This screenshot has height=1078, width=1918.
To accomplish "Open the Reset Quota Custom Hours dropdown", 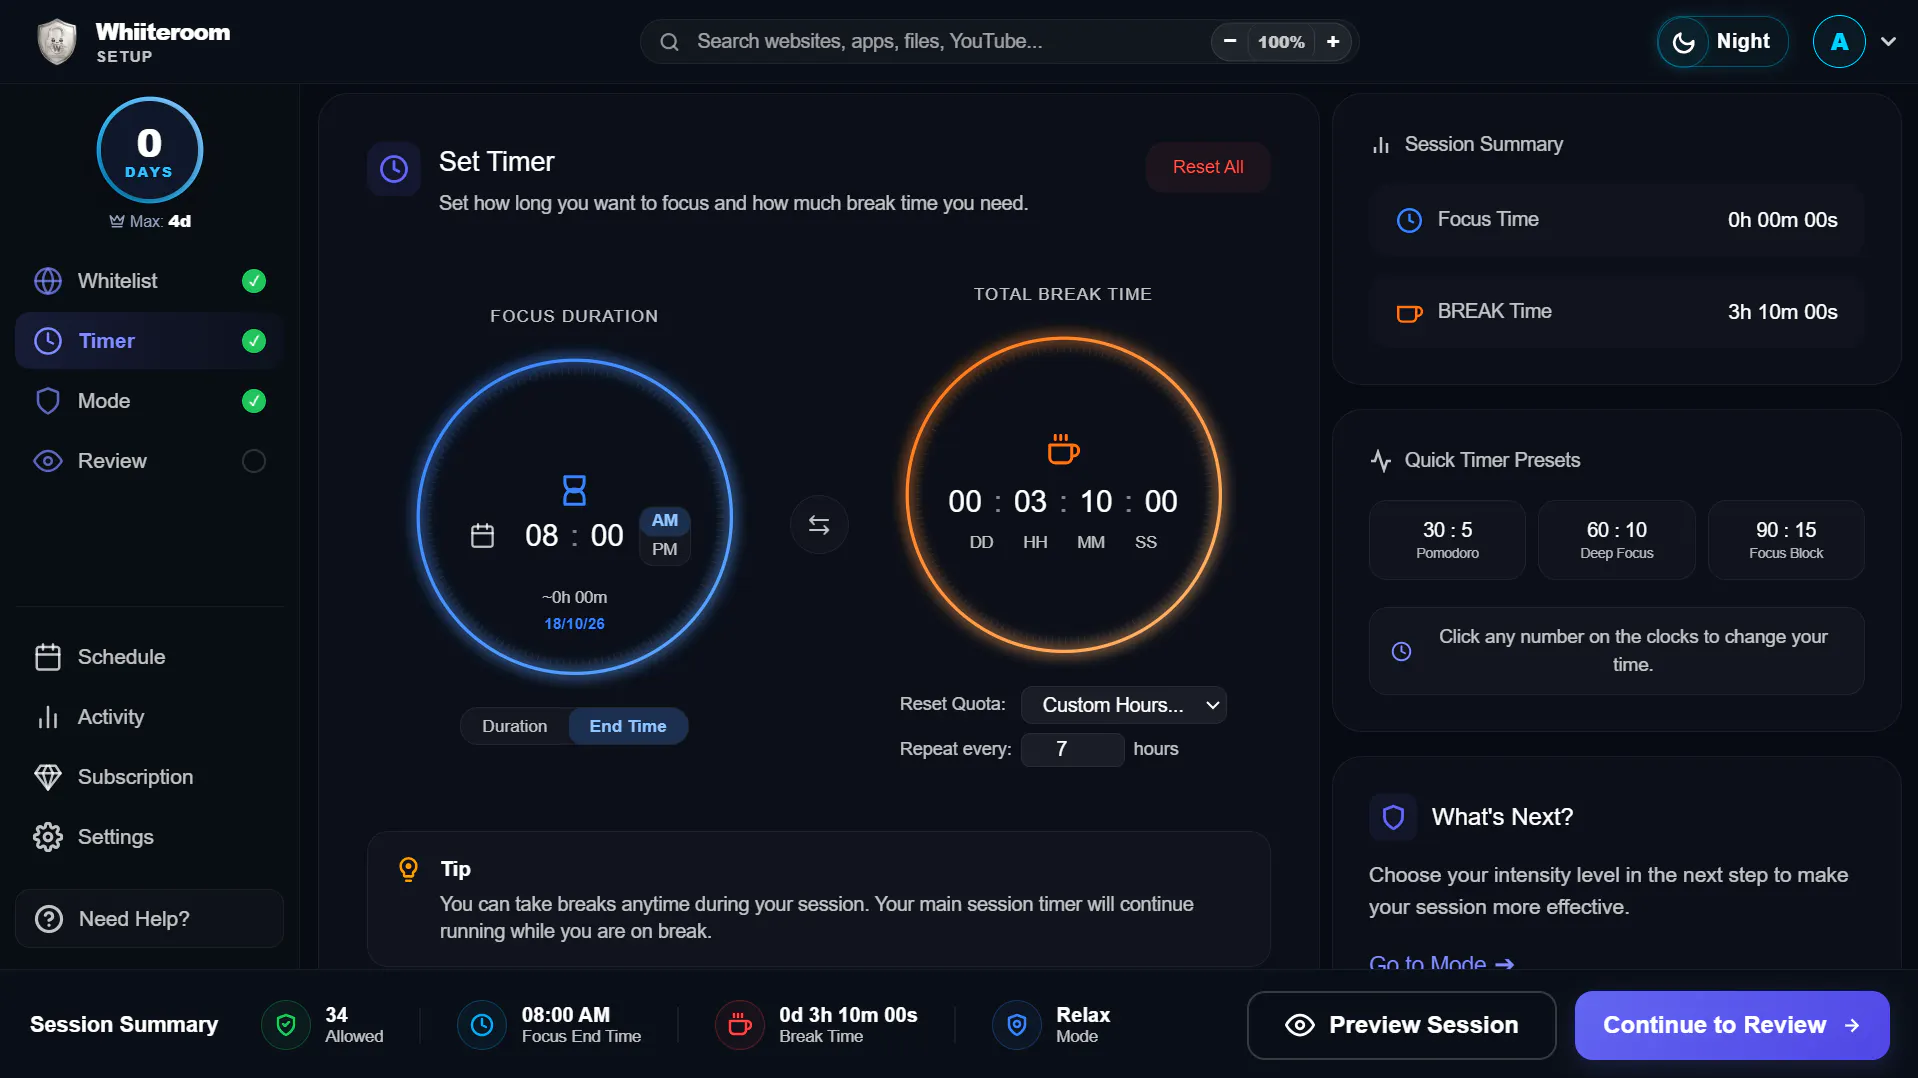I will [x=1124, y=705].
